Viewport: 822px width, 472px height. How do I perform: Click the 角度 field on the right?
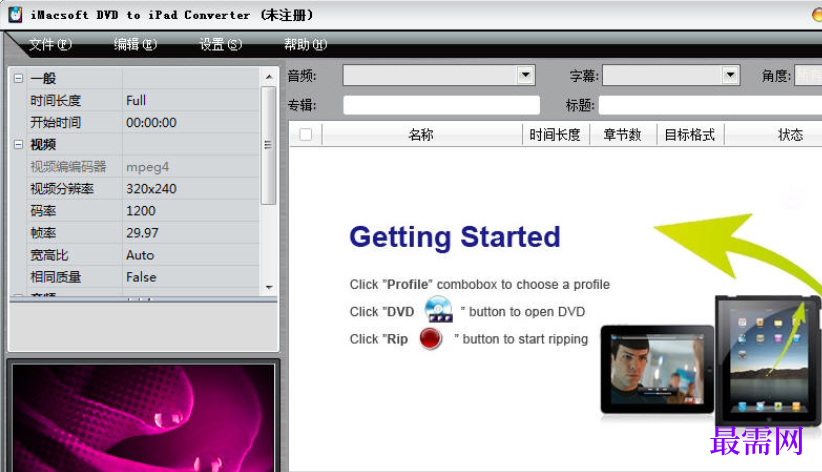click(808, 75)
